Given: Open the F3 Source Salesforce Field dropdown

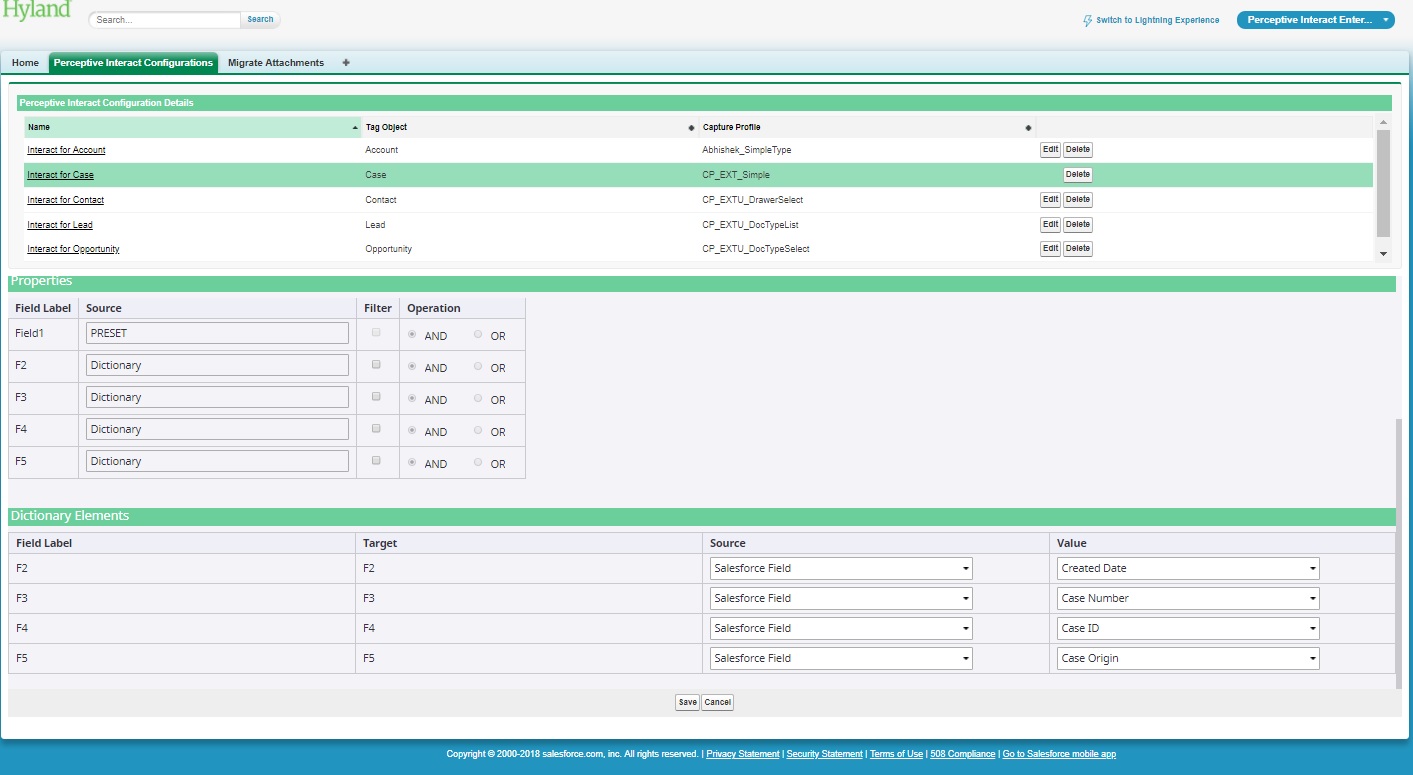Looking at the screenshot, I should pos(841,599).
